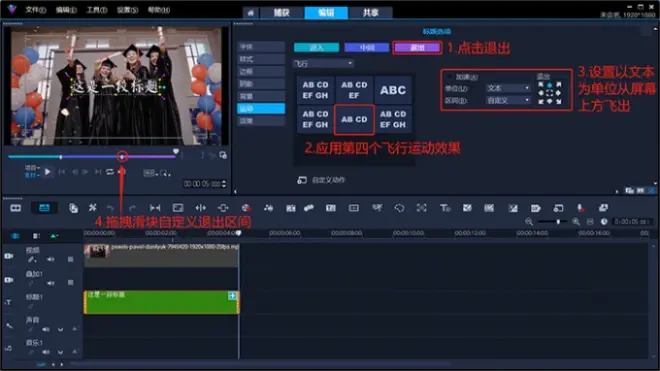The width and height of the screenshot is (660, 371).
Task: Mute the 视频 track speaker icon
Action: [x=51, y=259]
